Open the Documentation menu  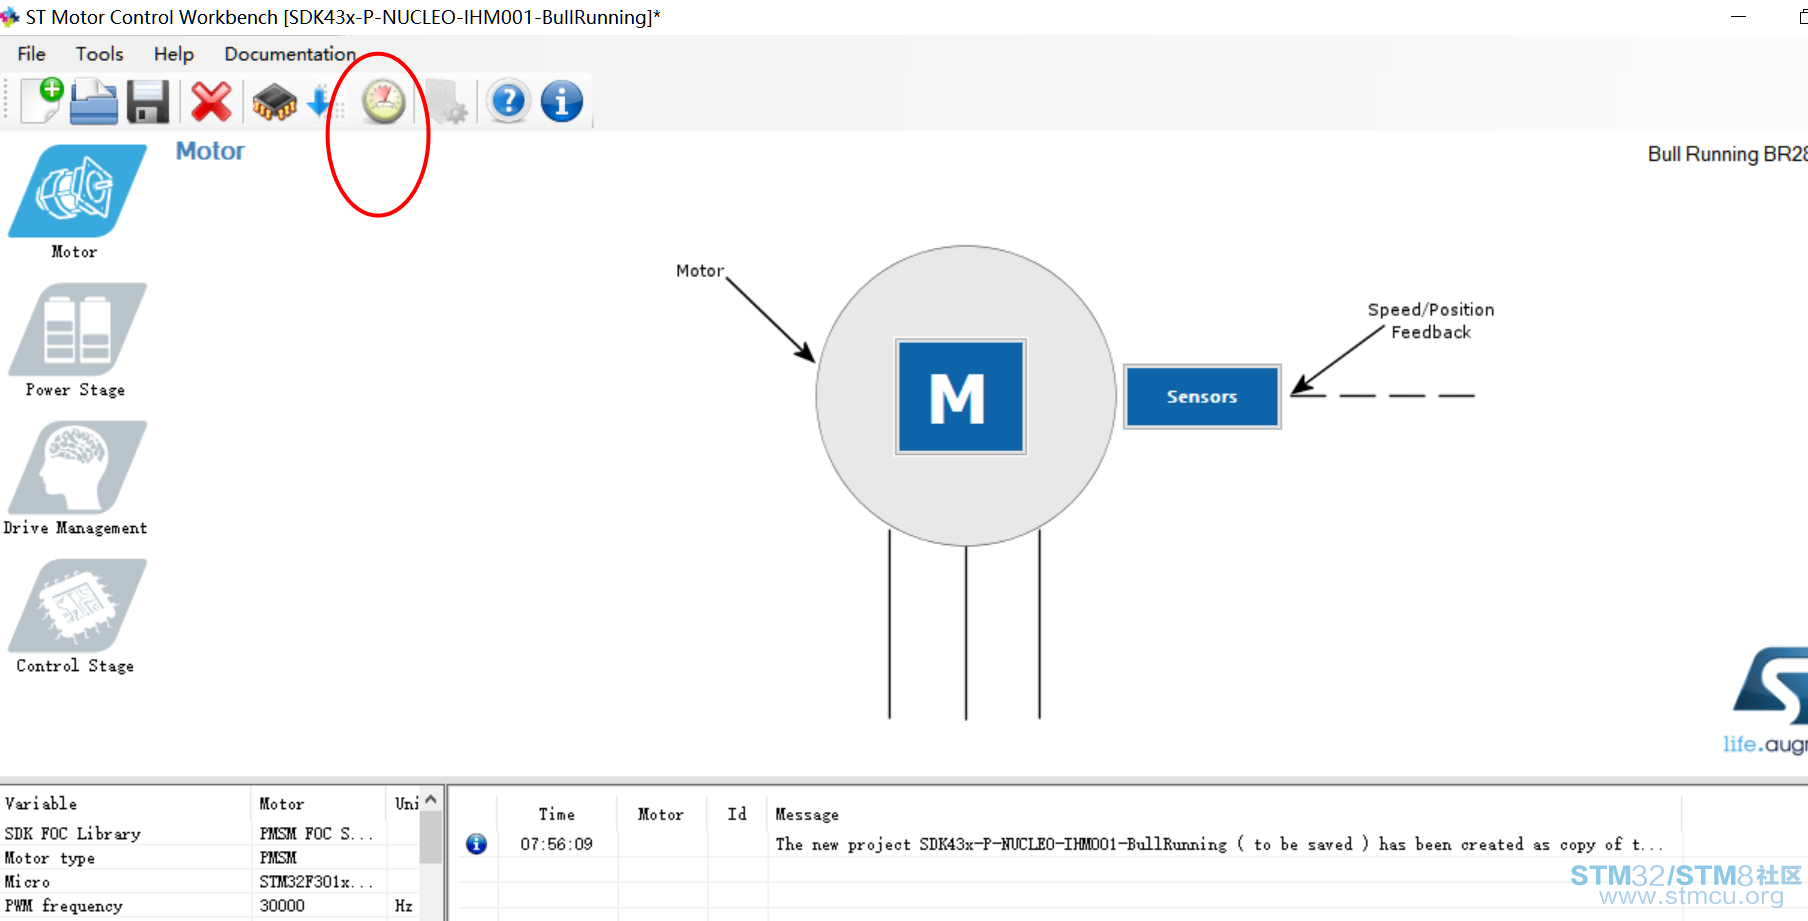(290, 54)
